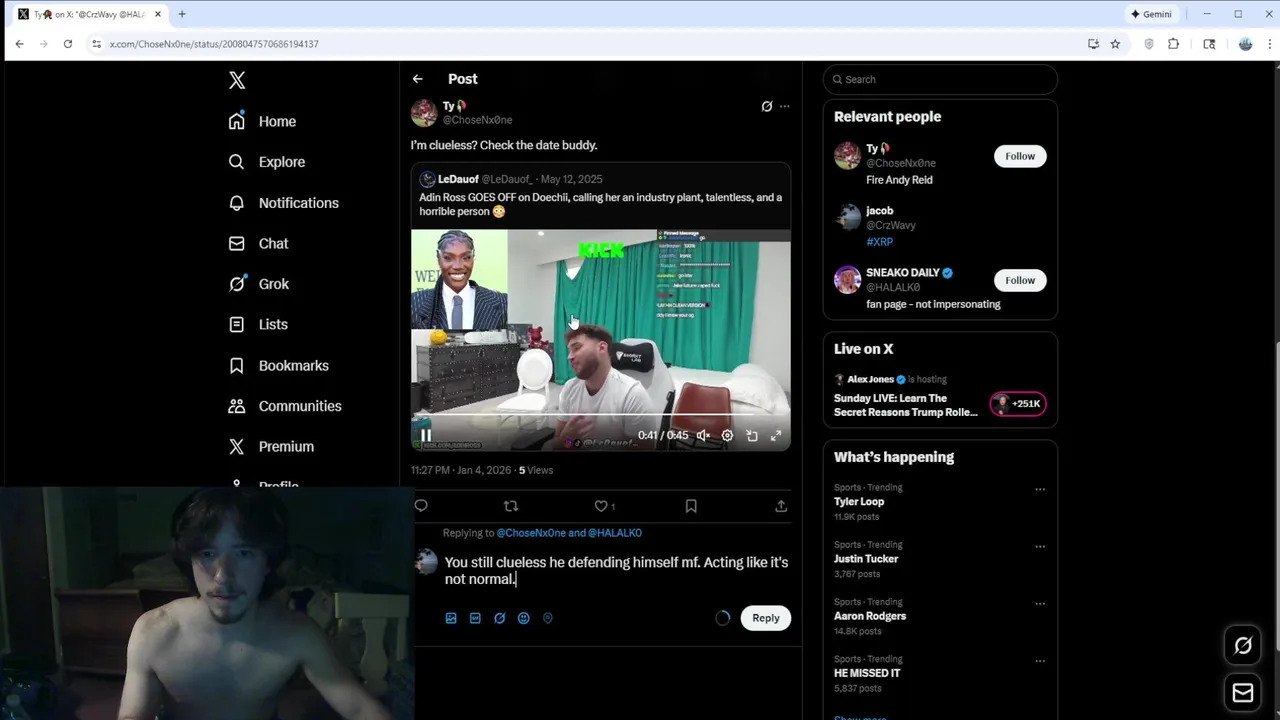Open the #XRP hashtag

880,242
